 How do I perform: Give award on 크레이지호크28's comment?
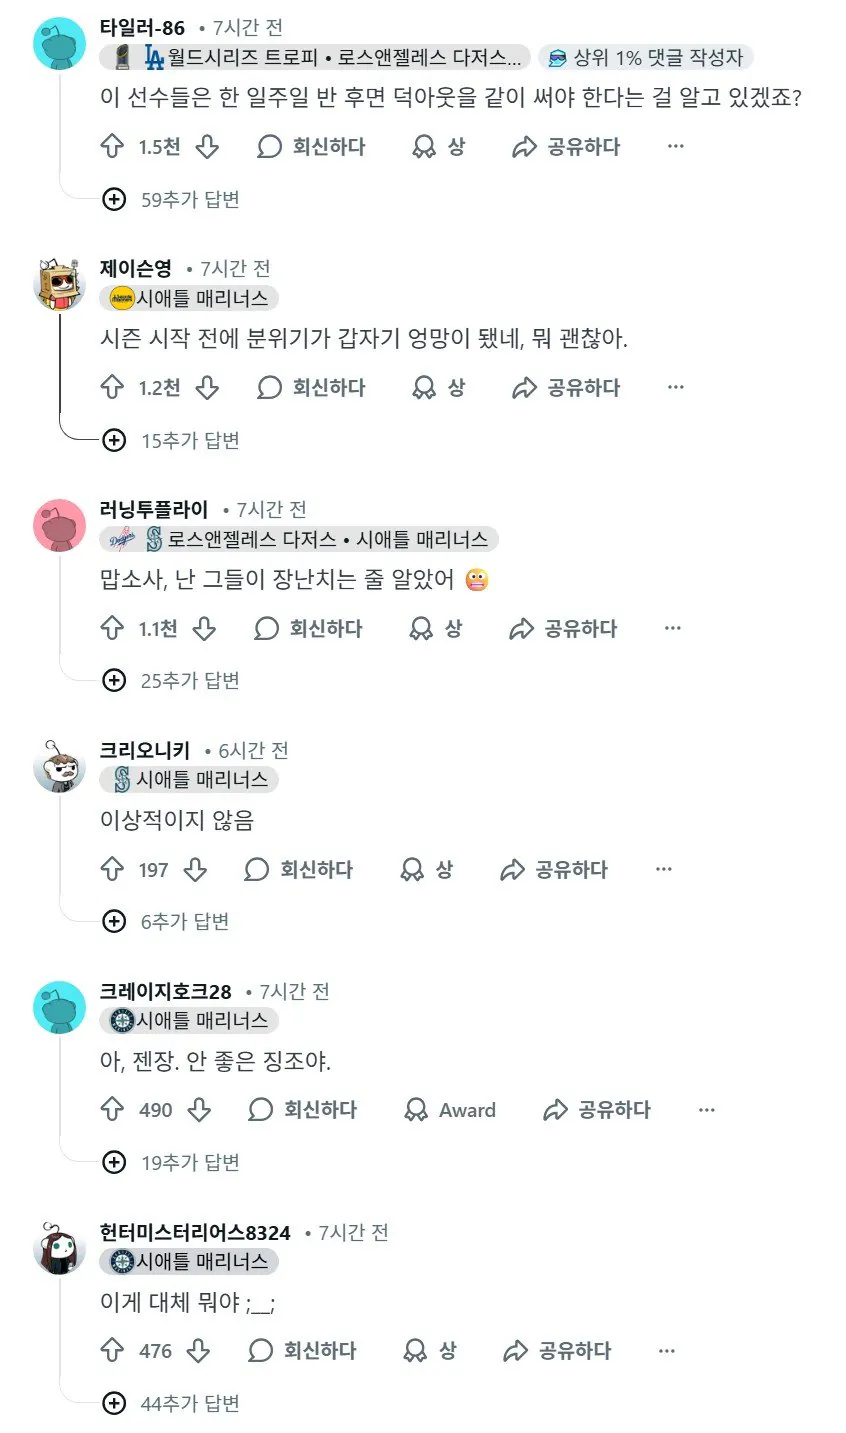click(450, 1110)
